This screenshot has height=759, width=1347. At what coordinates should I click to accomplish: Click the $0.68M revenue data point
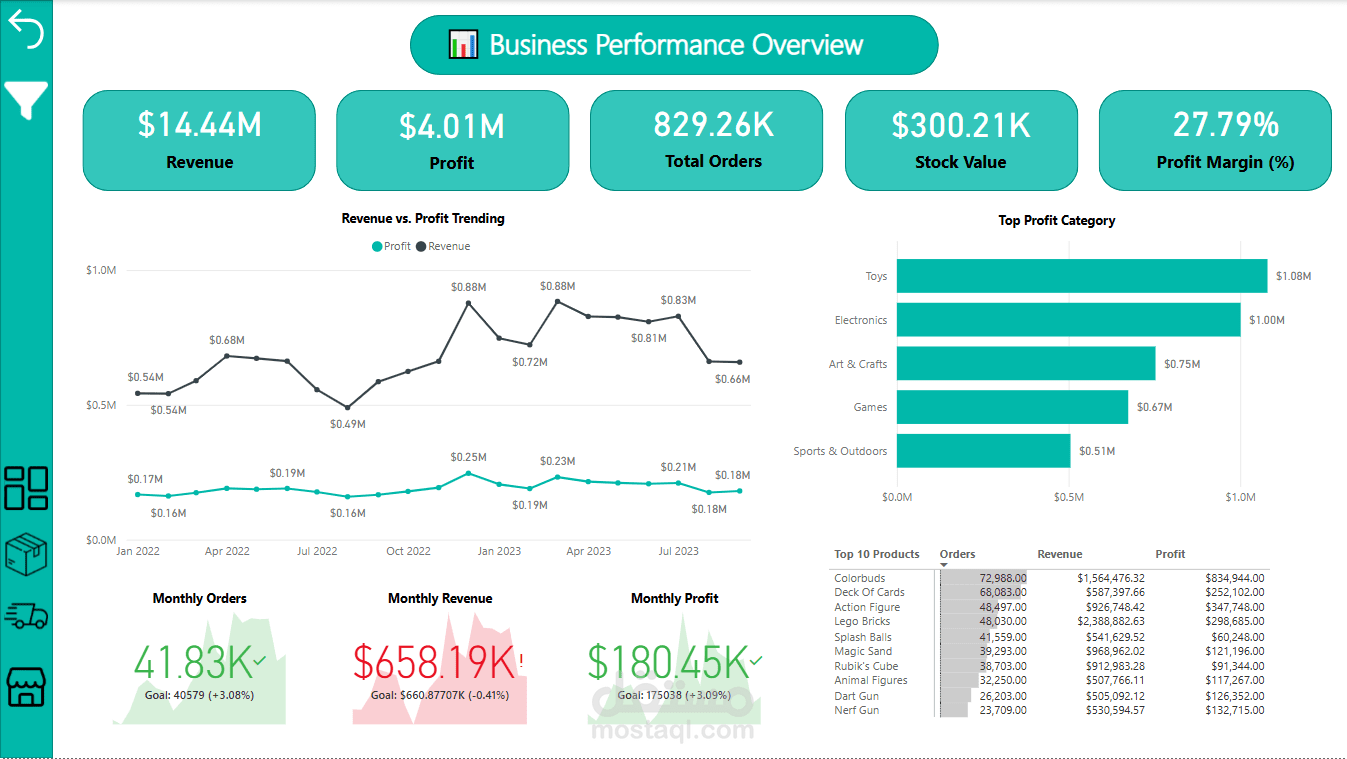point(227,355)
